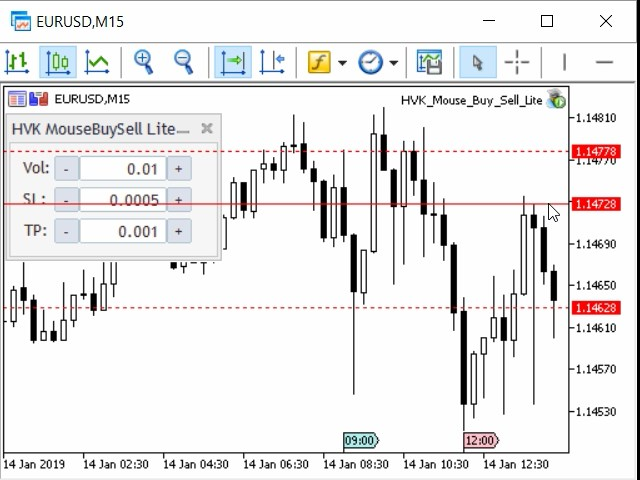Draw a horizontal line tool
This screenshot has height=480, width=640.
coord(604,62)
